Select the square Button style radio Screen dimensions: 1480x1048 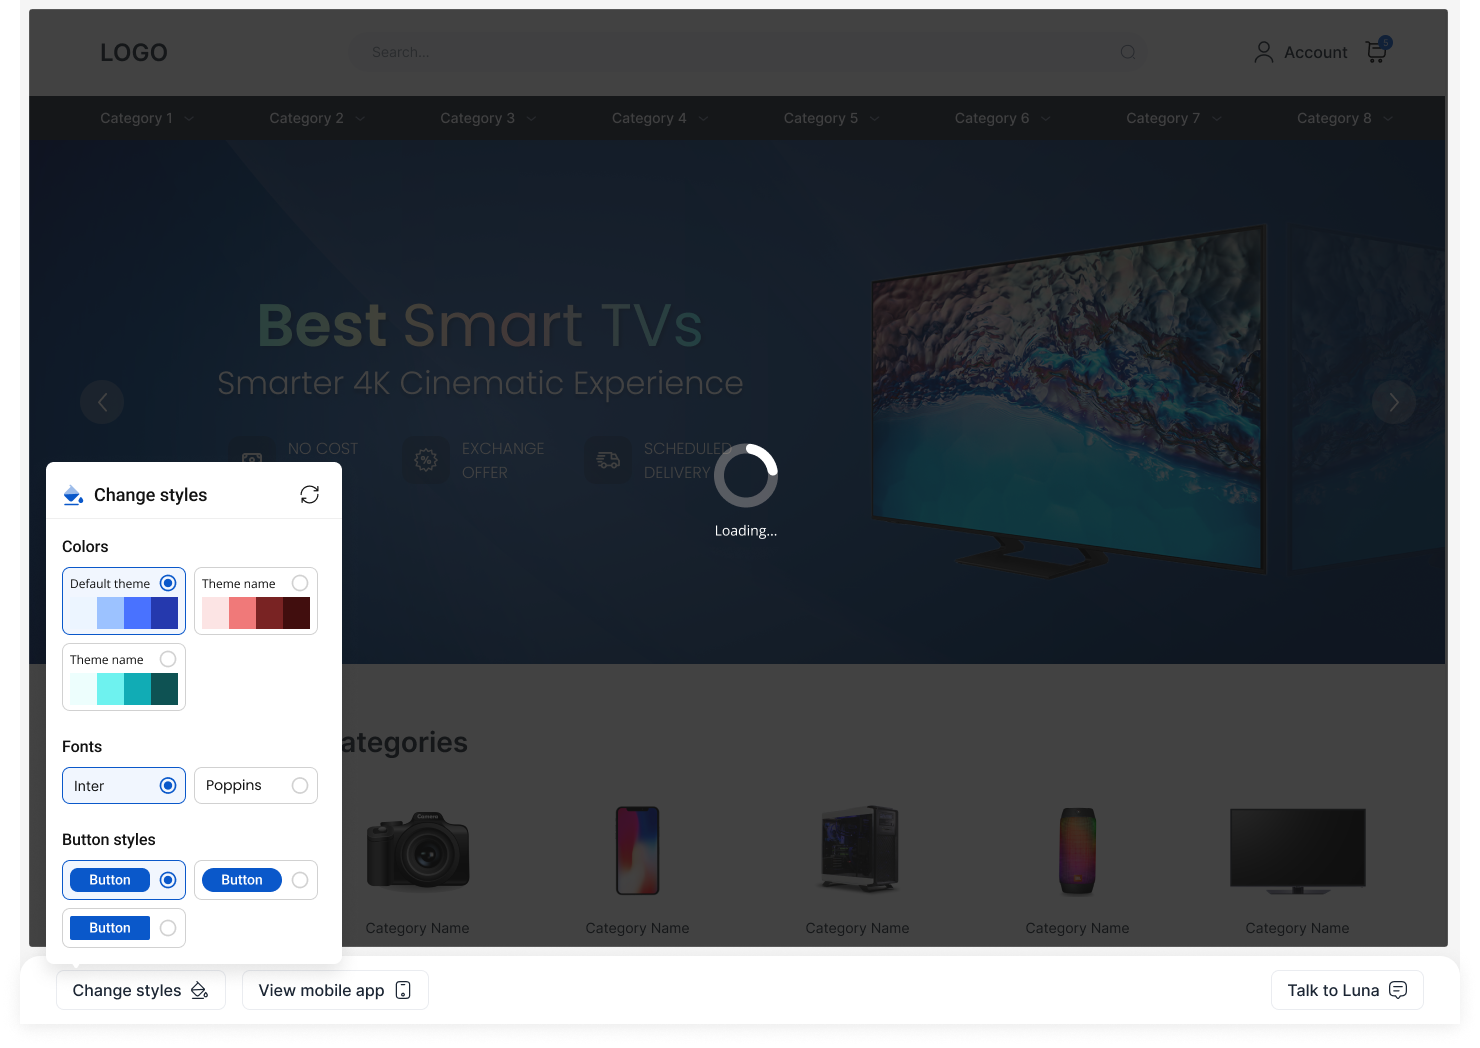[168, 928]
